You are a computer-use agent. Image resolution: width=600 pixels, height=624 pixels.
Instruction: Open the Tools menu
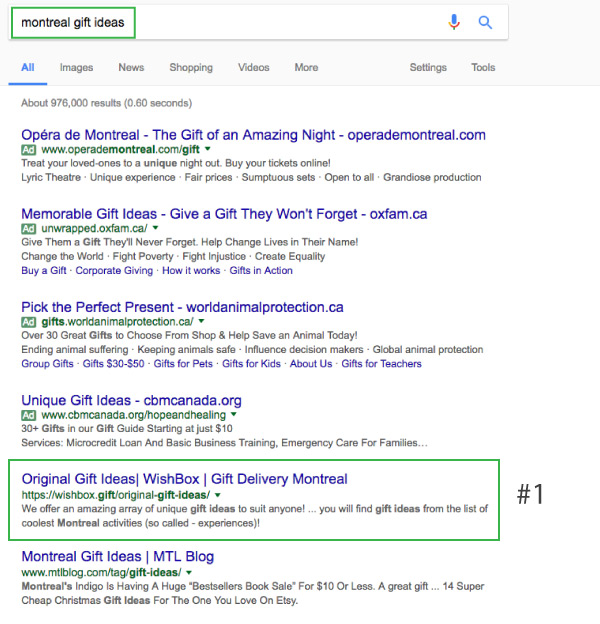click(x=483, y=67)
